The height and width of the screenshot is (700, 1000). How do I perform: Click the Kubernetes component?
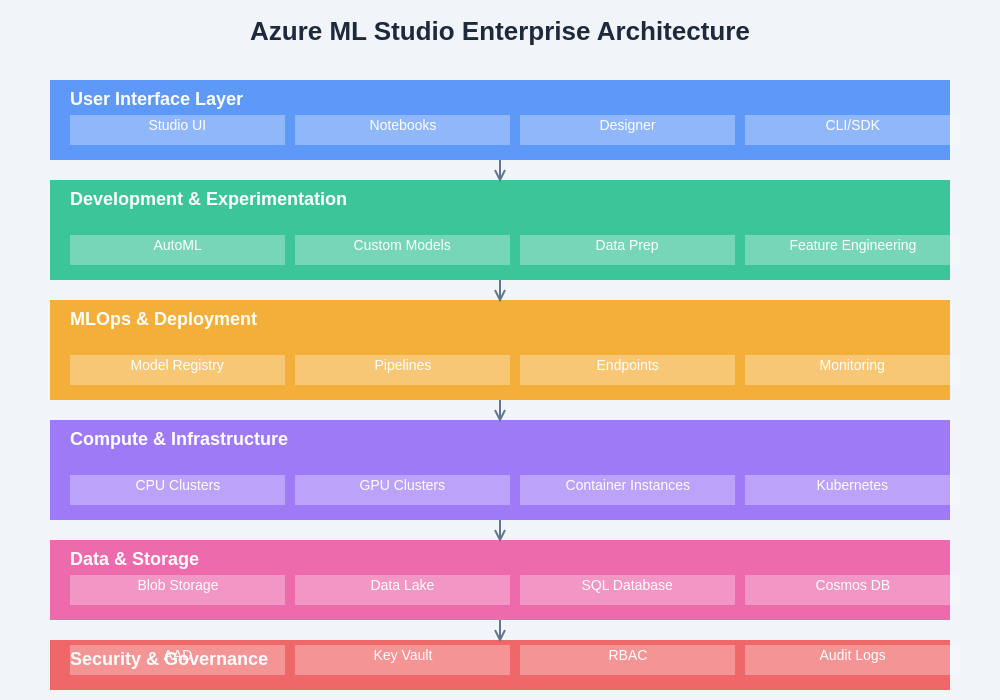coord(852,490)
